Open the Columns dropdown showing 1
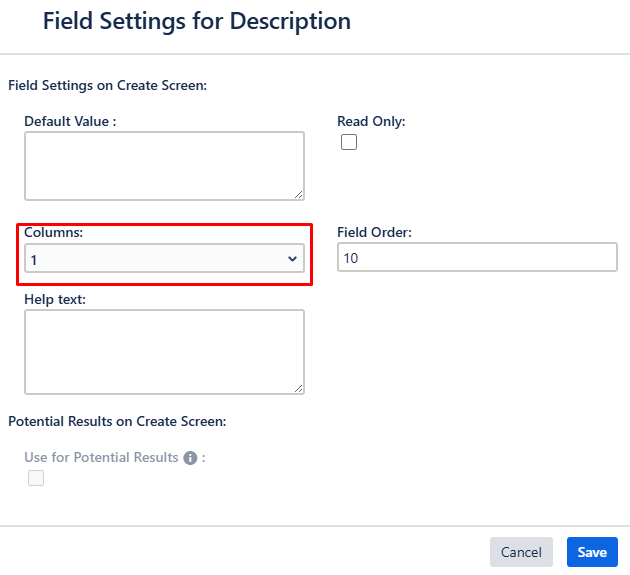Viewport: 630px width, 575px height. click(x=164, y=258)
